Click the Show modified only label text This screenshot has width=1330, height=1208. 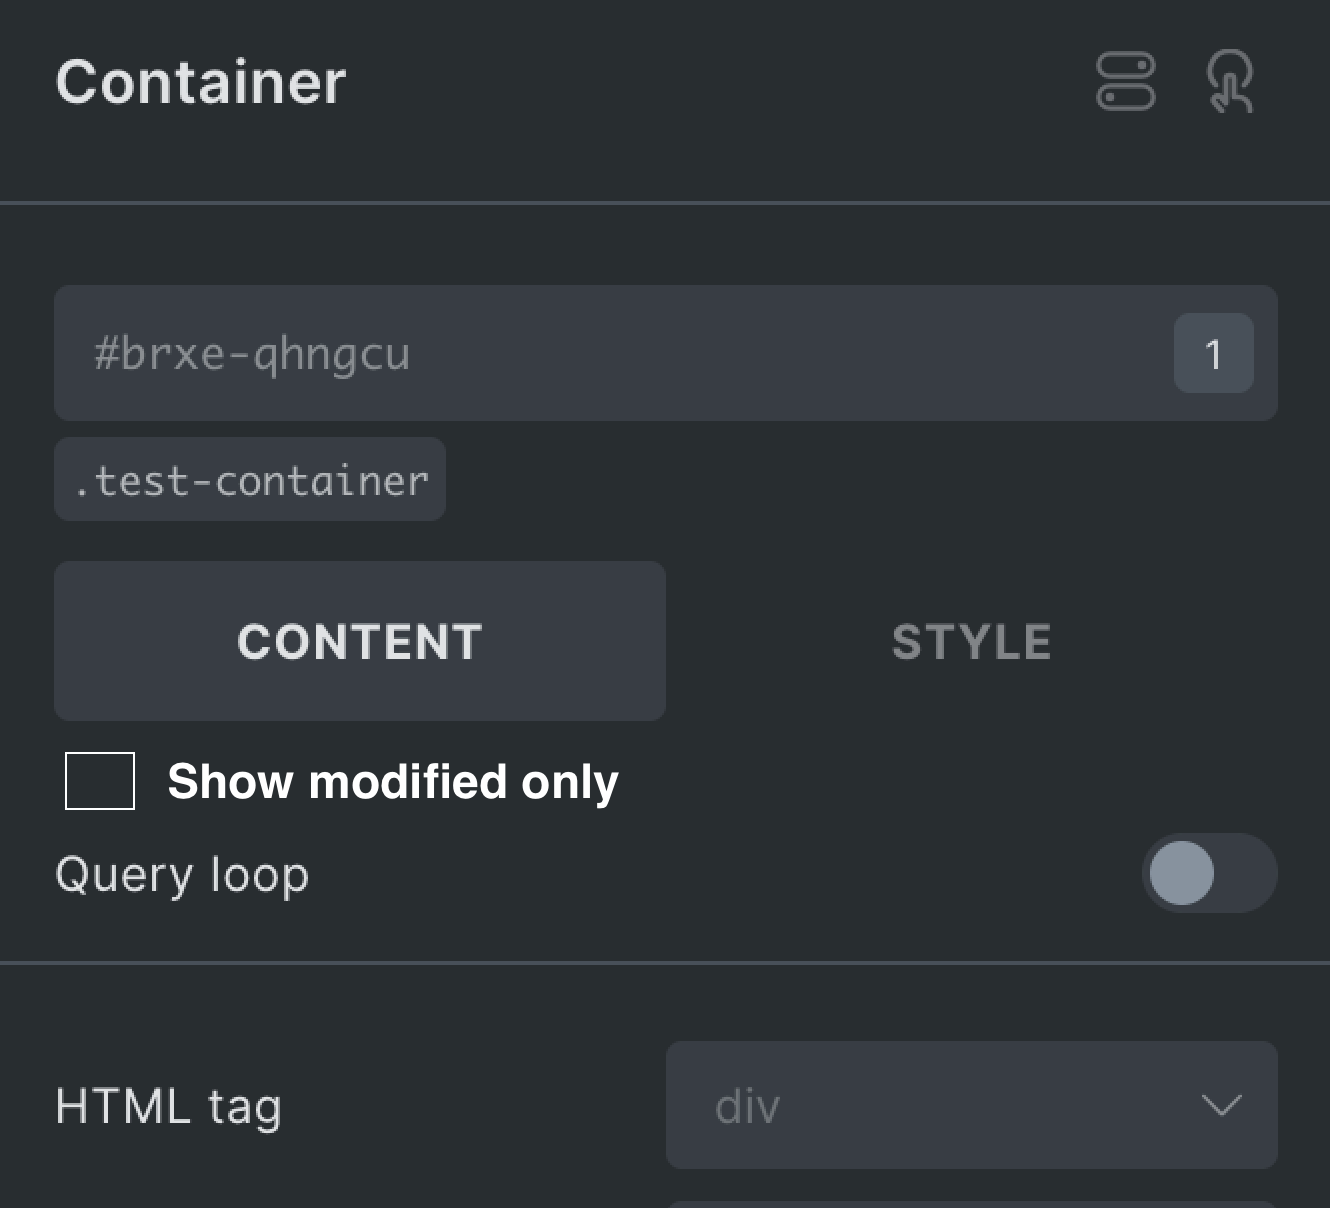[393, 781]
